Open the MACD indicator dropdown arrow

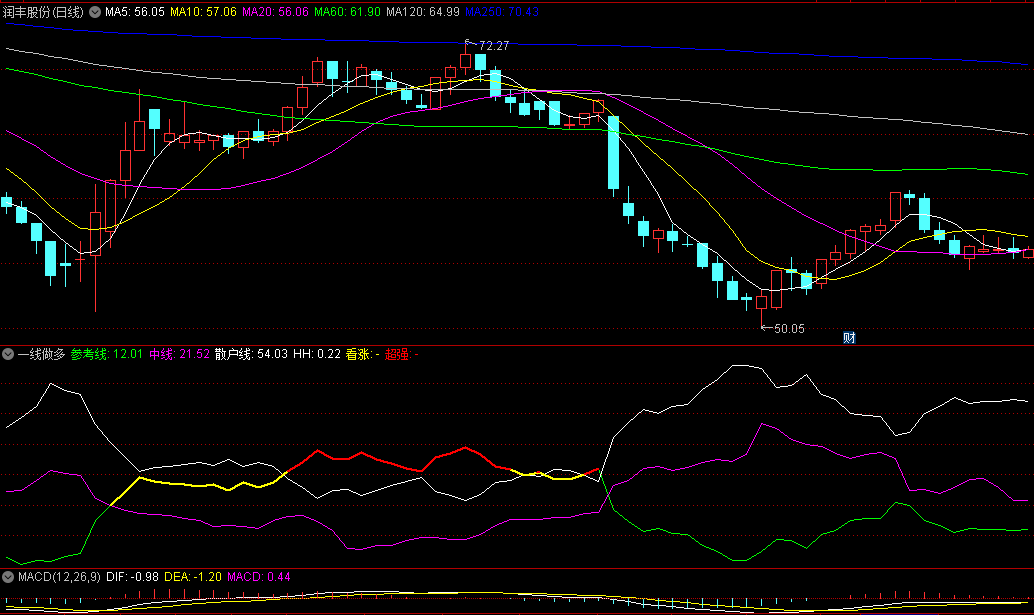(x=8, y=577)
